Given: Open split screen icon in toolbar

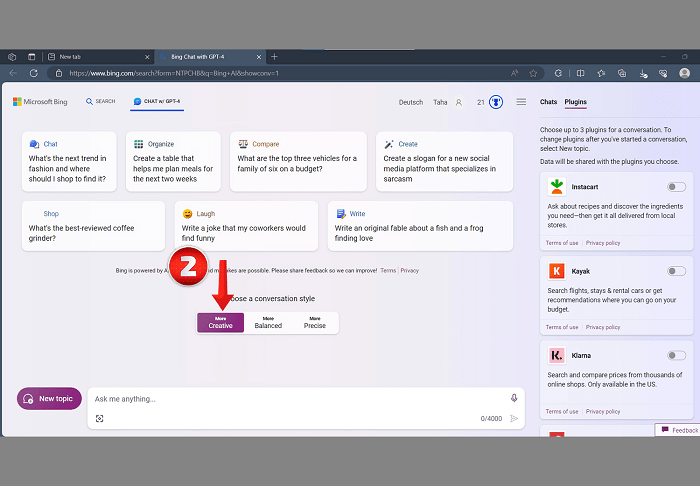Looking at the screenshot, I should tap(580, 73).
